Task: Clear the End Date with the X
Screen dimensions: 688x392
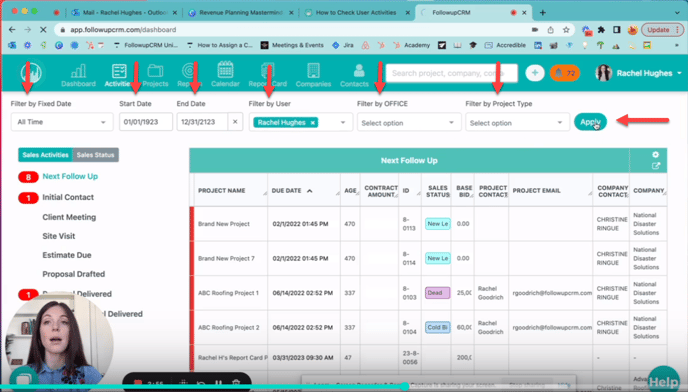Action: [x=235, y=122]
